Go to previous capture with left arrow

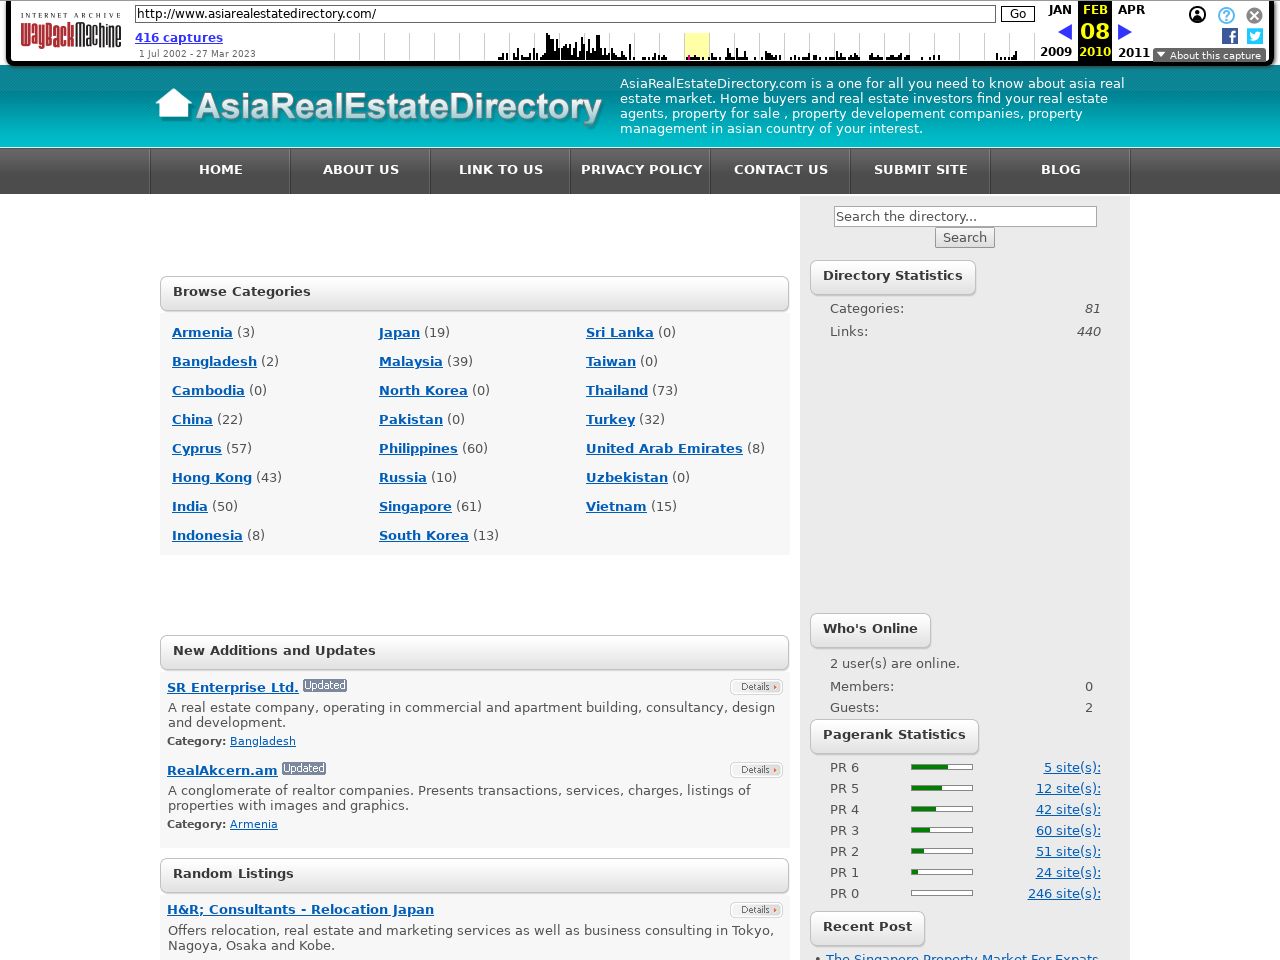click(x=1064, y=32)
